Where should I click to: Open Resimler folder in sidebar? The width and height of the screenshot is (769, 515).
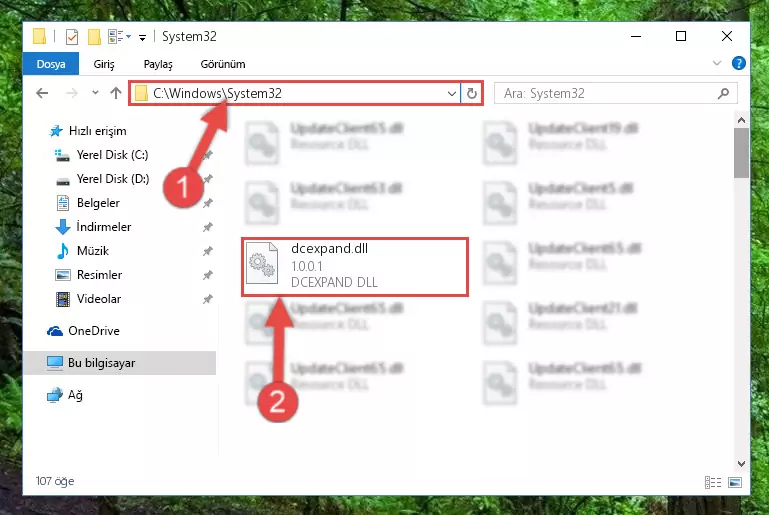pos(100,275)
